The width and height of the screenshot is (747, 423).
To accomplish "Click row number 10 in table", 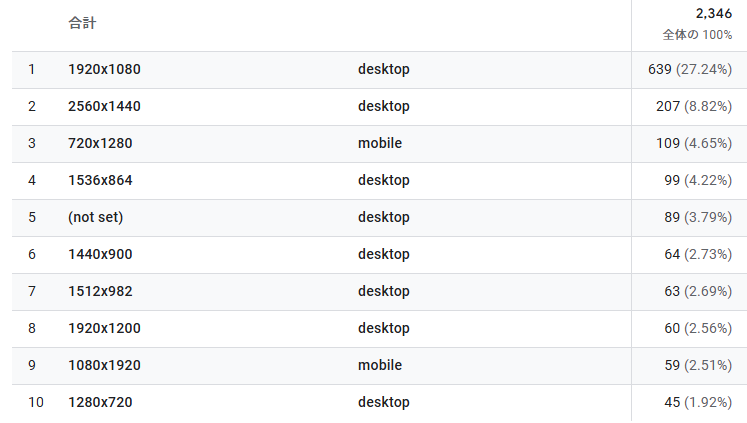I will pyautogui.click(x=36, y=403).
